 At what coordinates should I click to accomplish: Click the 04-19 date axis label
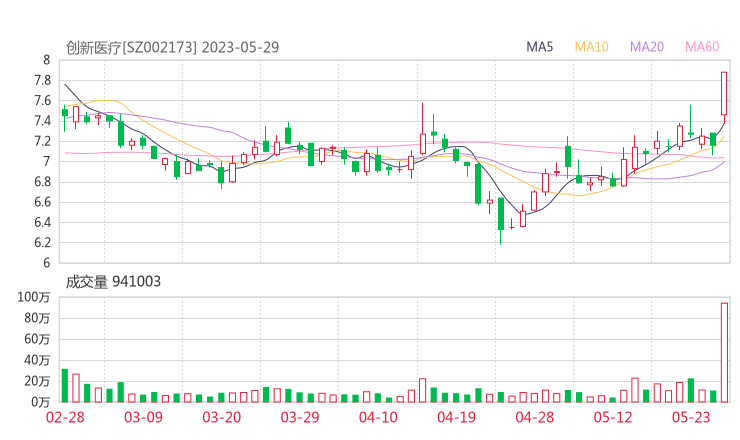(x=456, y=417)
